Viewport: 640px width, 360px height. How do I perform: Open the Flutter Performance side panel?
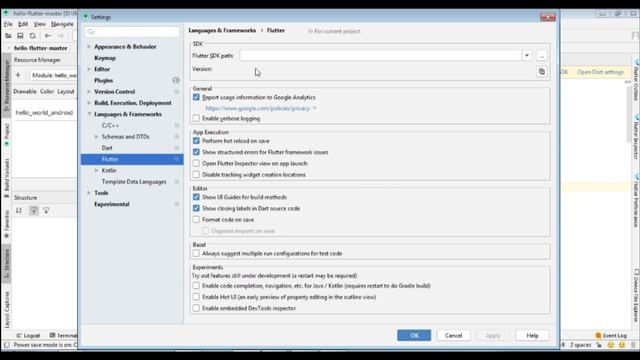(636, 201)
